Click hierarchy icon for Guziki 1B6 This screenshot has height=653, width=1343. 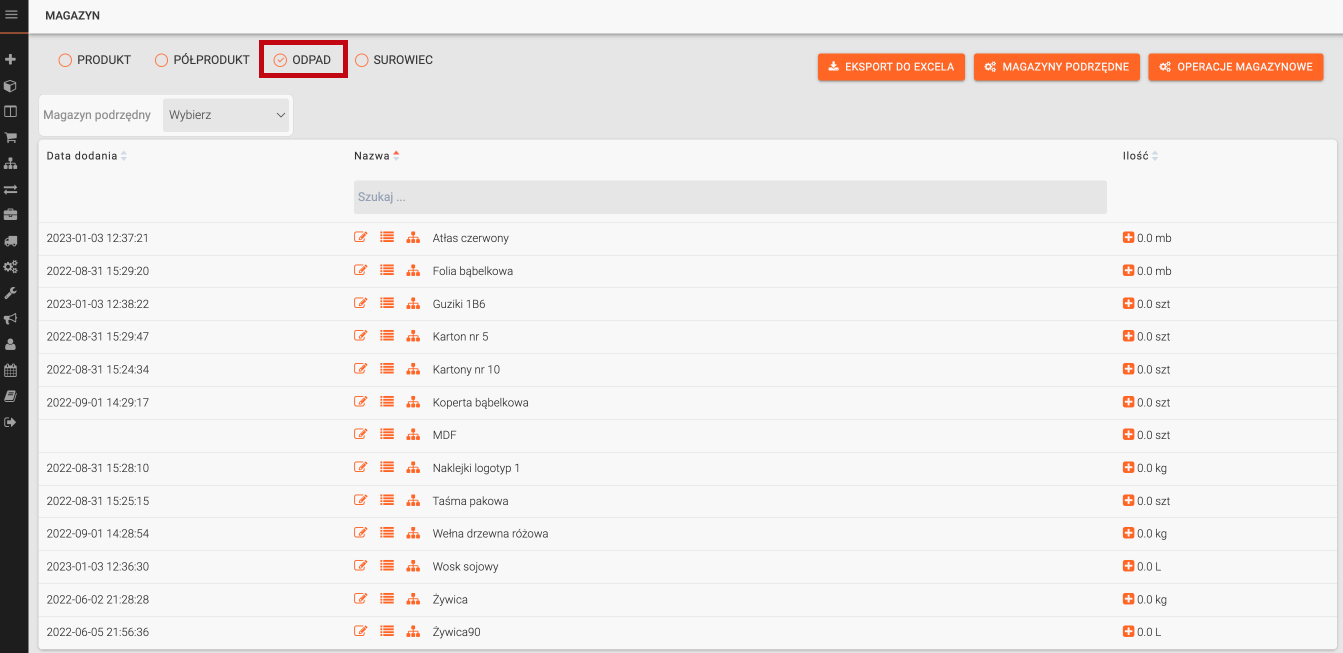[x=413, y=304]
